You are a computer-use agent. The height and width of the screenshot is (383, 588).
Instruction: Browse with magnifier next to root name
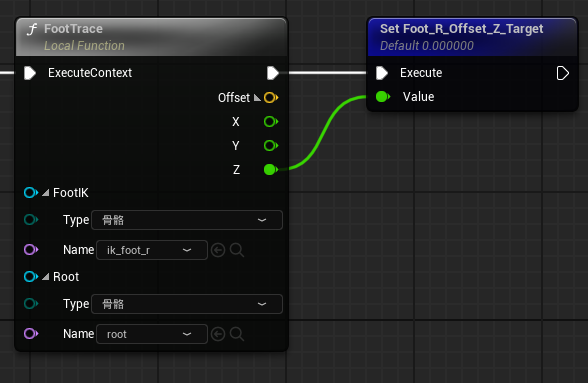coord(237,334)
